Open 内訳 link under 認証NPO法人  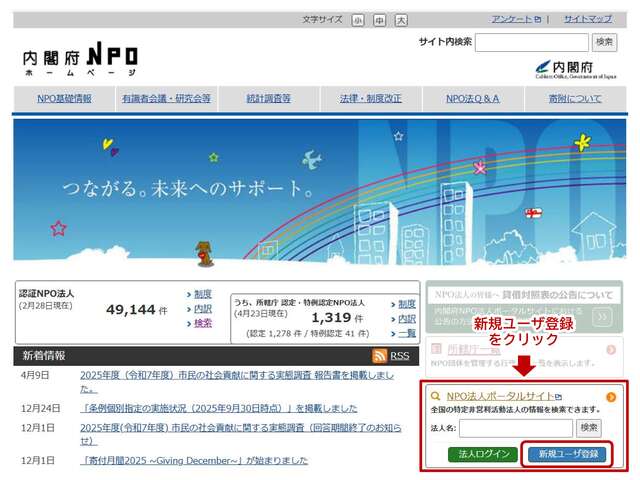202,309
